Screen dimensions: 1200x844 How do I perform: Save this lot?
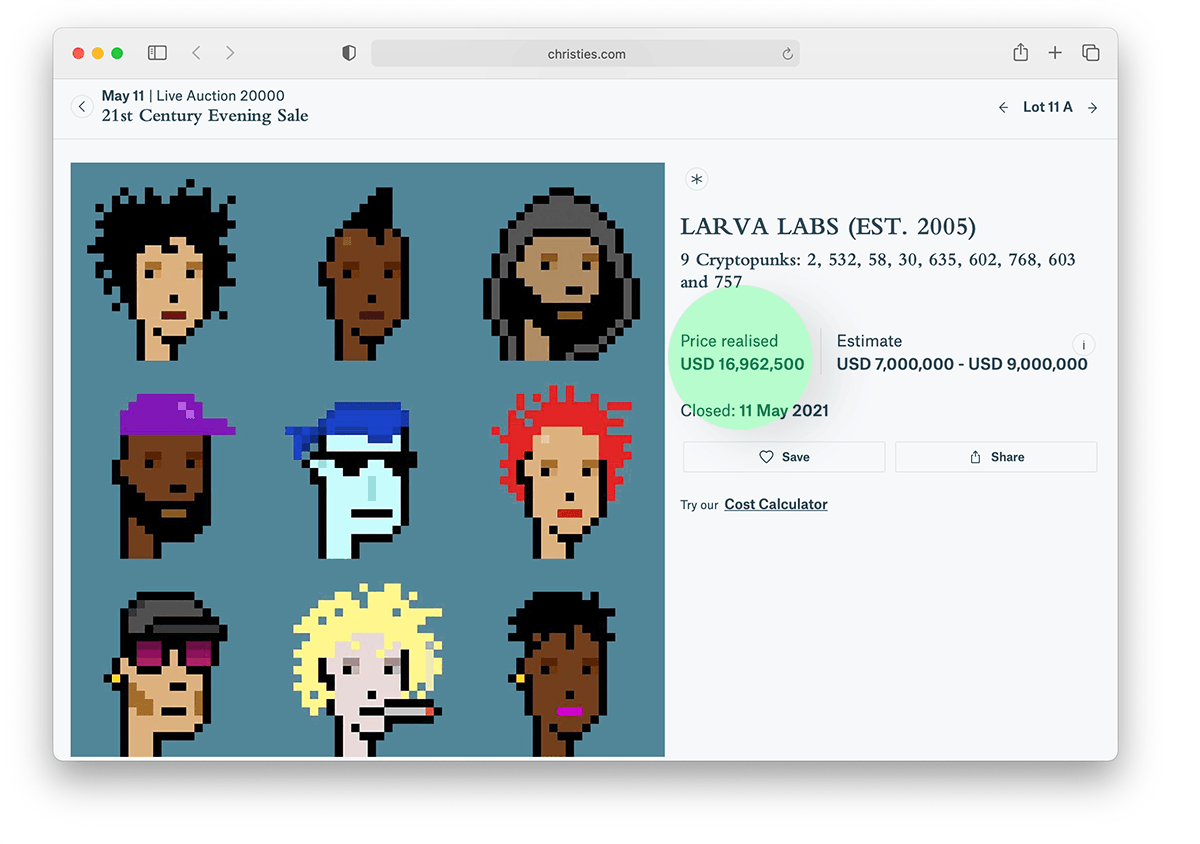(784, 457)
